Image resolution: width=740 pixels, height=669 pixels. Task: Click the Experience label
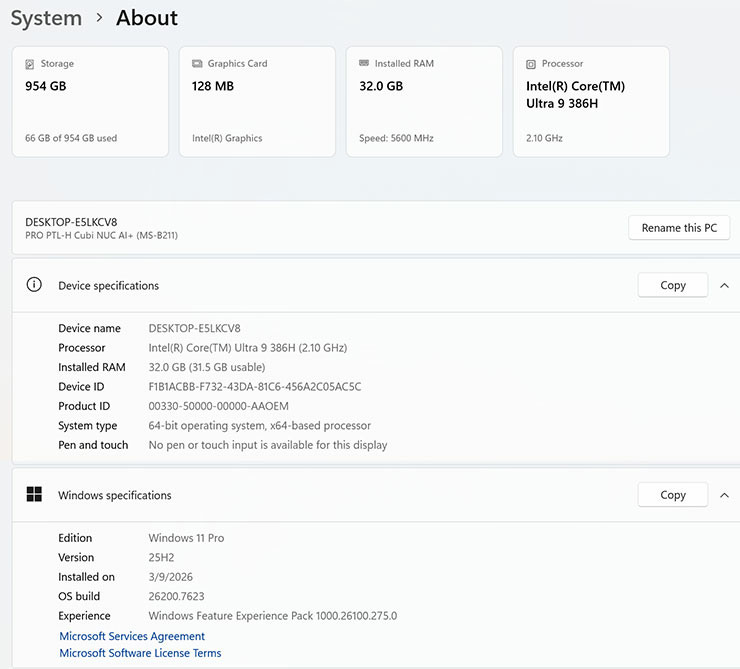[84, 616]
